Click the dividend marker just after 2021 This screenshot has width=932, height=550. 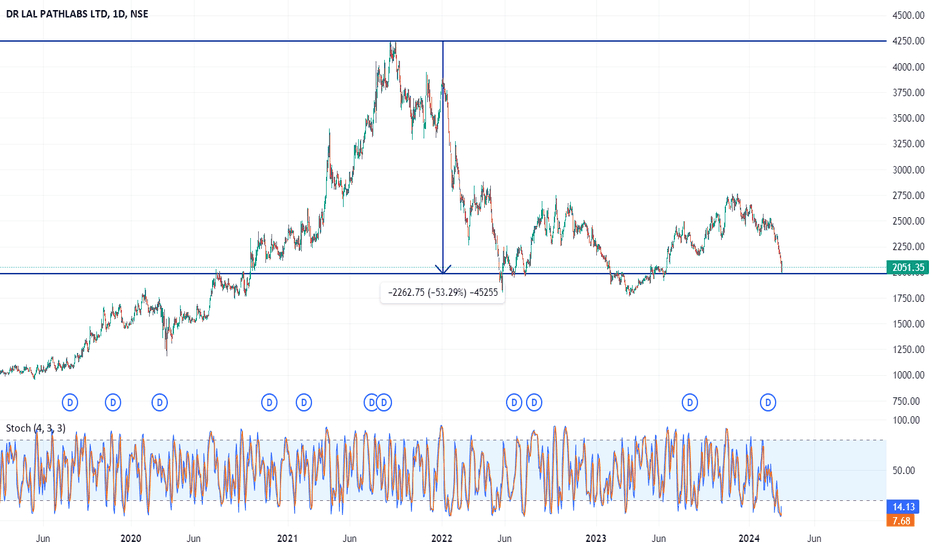(304, 403)
